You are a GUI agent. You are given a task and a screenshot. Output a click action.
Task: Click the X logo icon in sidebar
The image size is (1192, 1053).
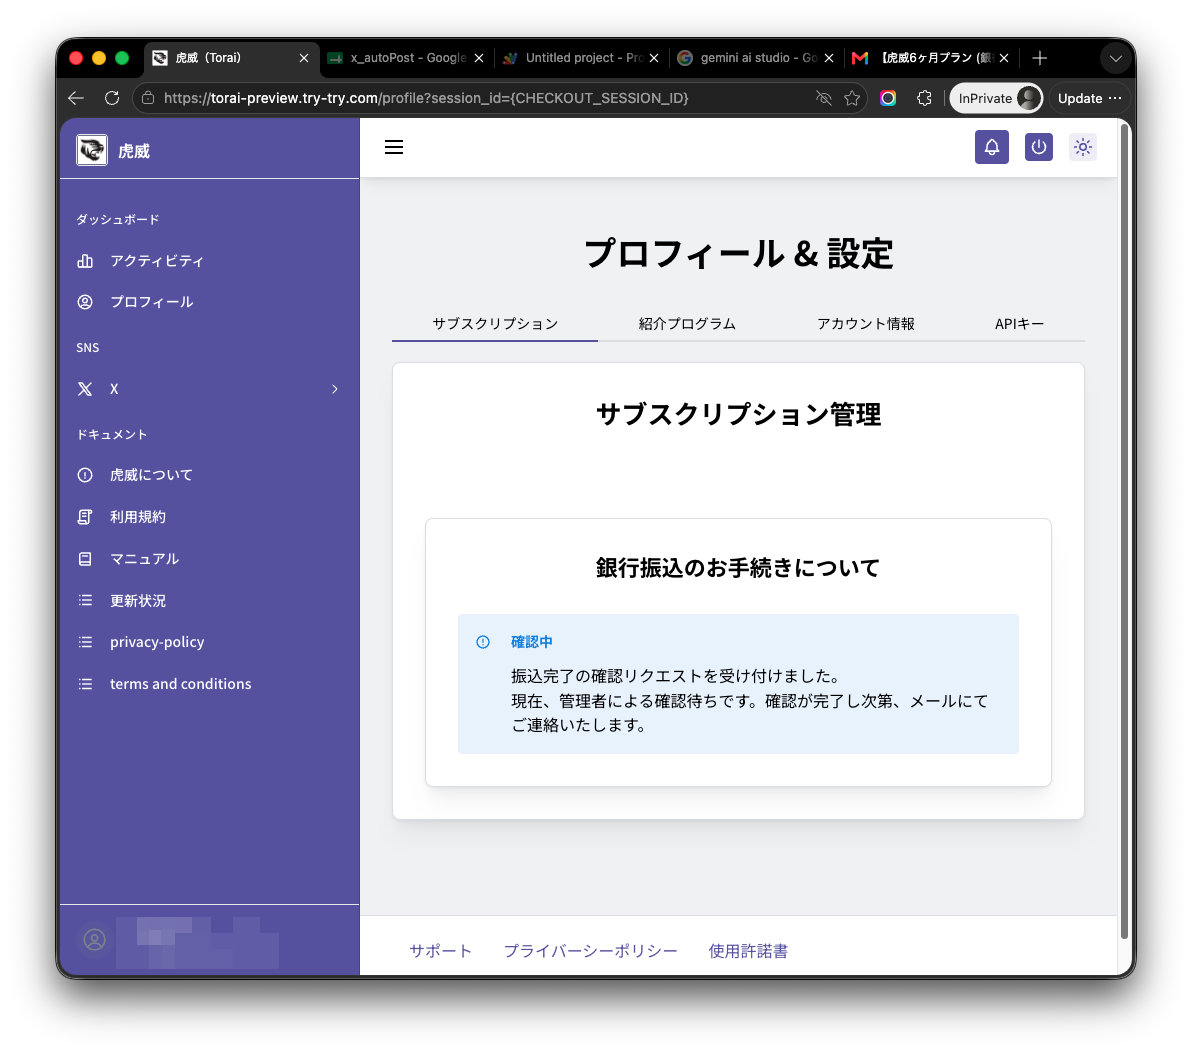tap(85, 389)
